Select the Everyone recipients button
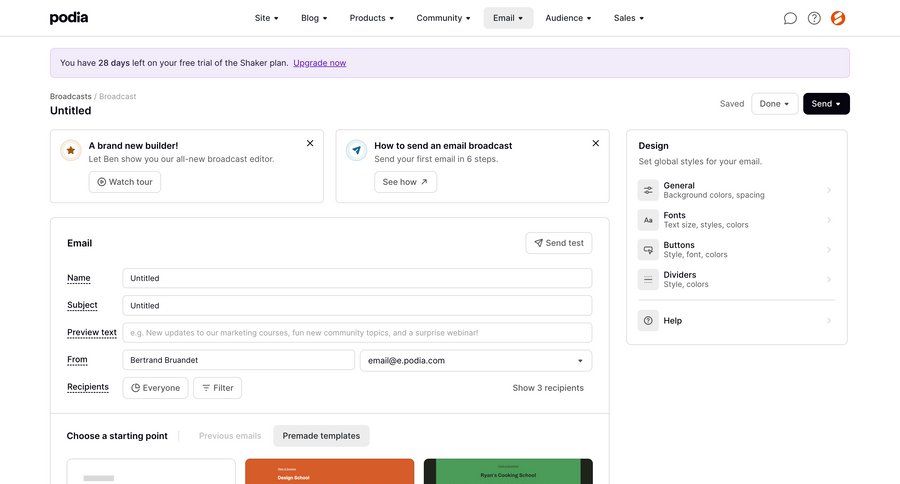900x484 pixels. coord(155,388)
